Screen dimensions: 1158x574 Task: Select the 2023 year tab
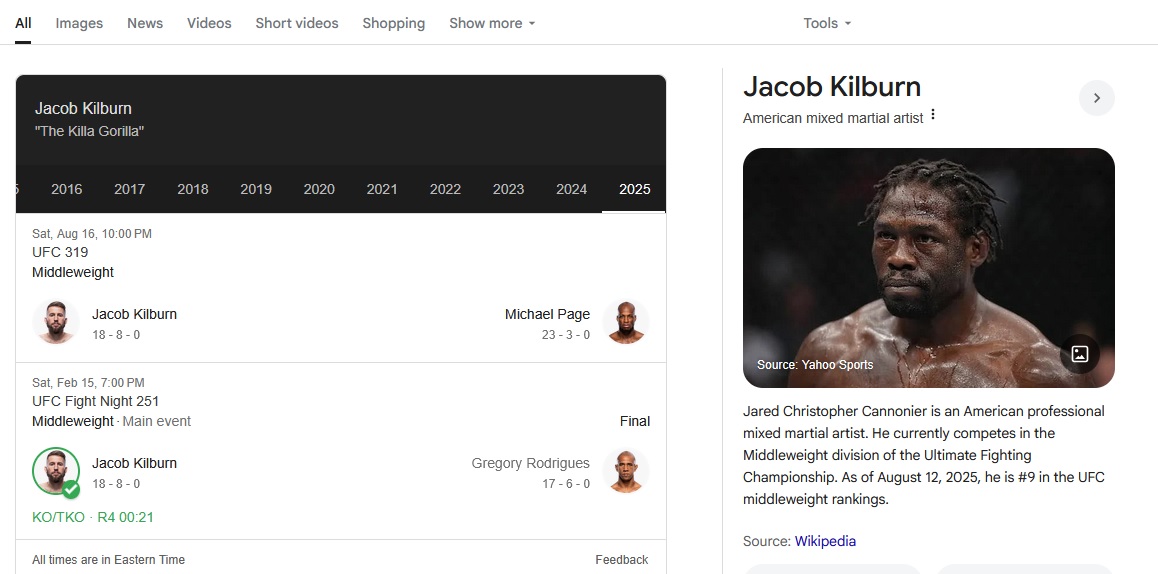click(508, 189)
